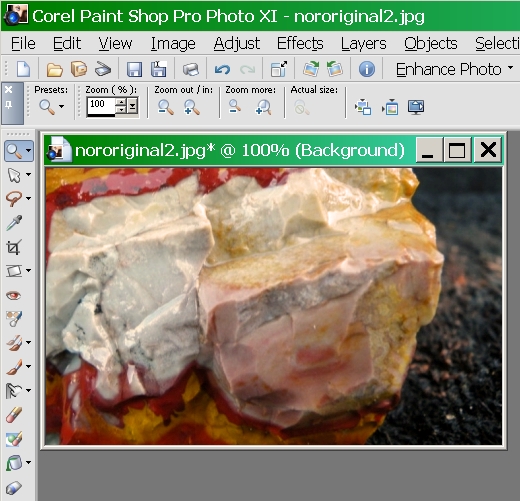Viewport: 520px width, 501px height.
Task: Choose the Freehand Selection lasso tool
Action: pos(14,199)
